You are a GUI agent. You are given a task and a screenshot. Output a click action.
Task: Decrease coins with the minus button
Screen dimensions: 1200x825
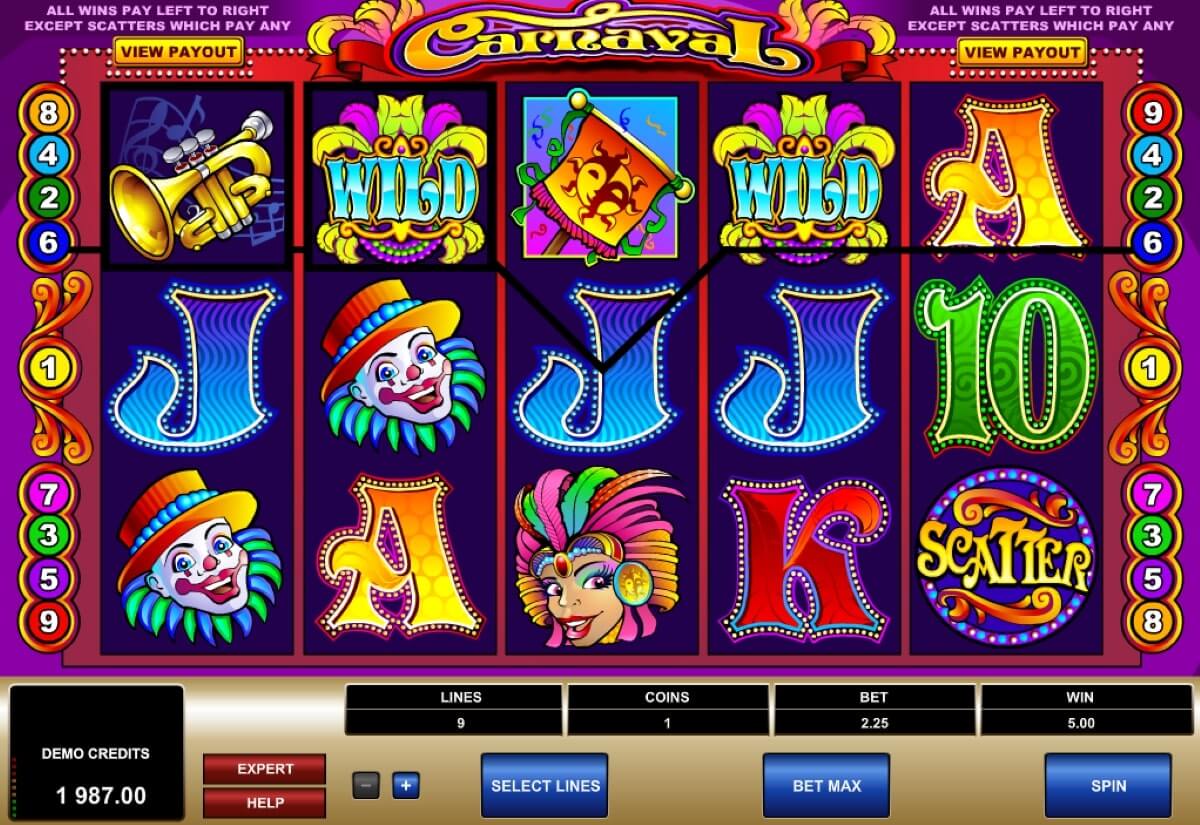pos(366,785)
